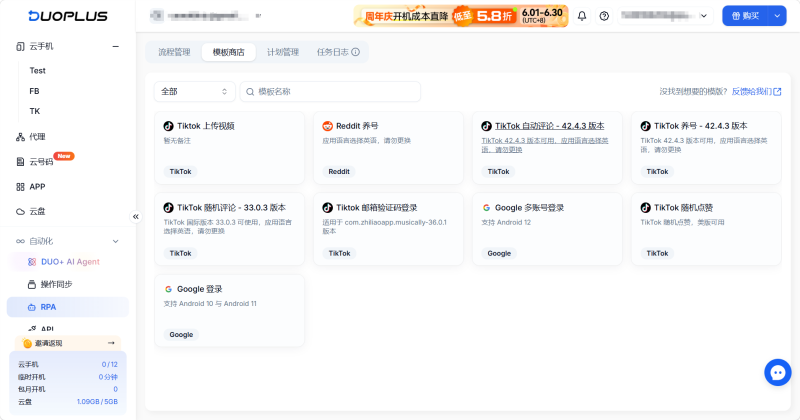Viewport: 800px width, 420px height.
Task: Select TK group in sidebar
Action: 35,111
